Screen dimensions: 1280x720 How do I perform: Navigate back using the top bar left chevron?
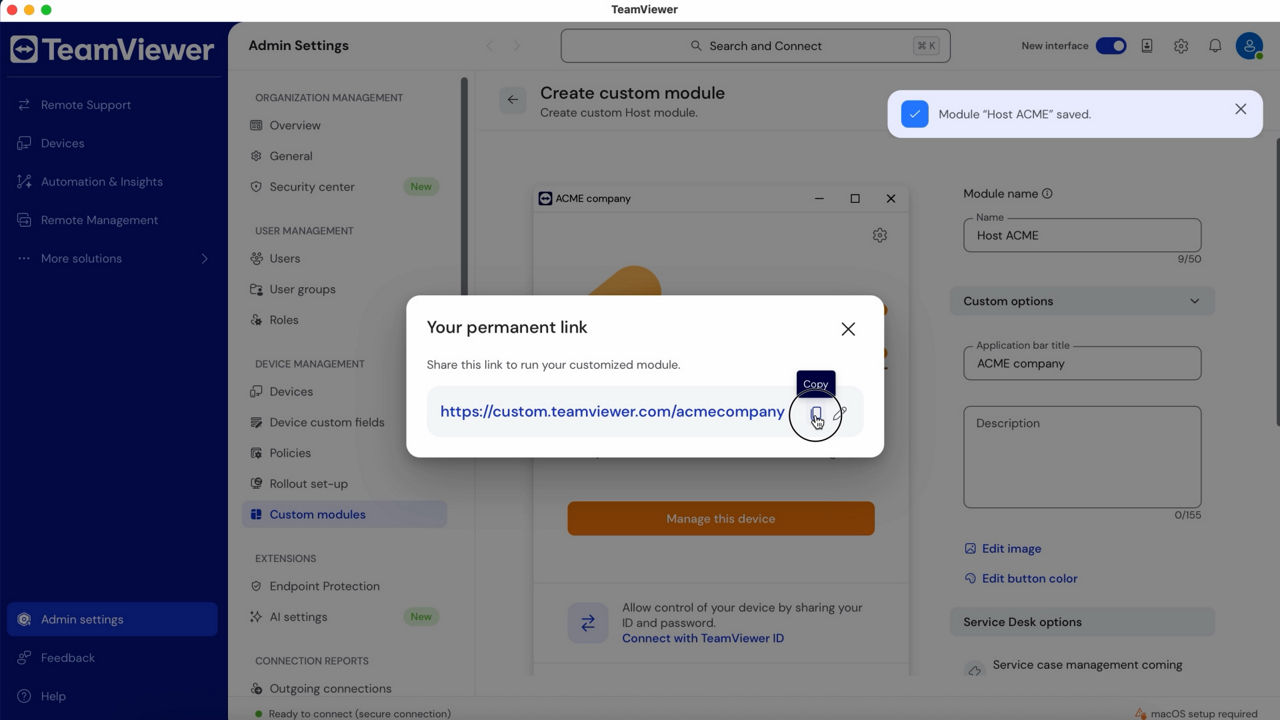[x=490, y=46]
